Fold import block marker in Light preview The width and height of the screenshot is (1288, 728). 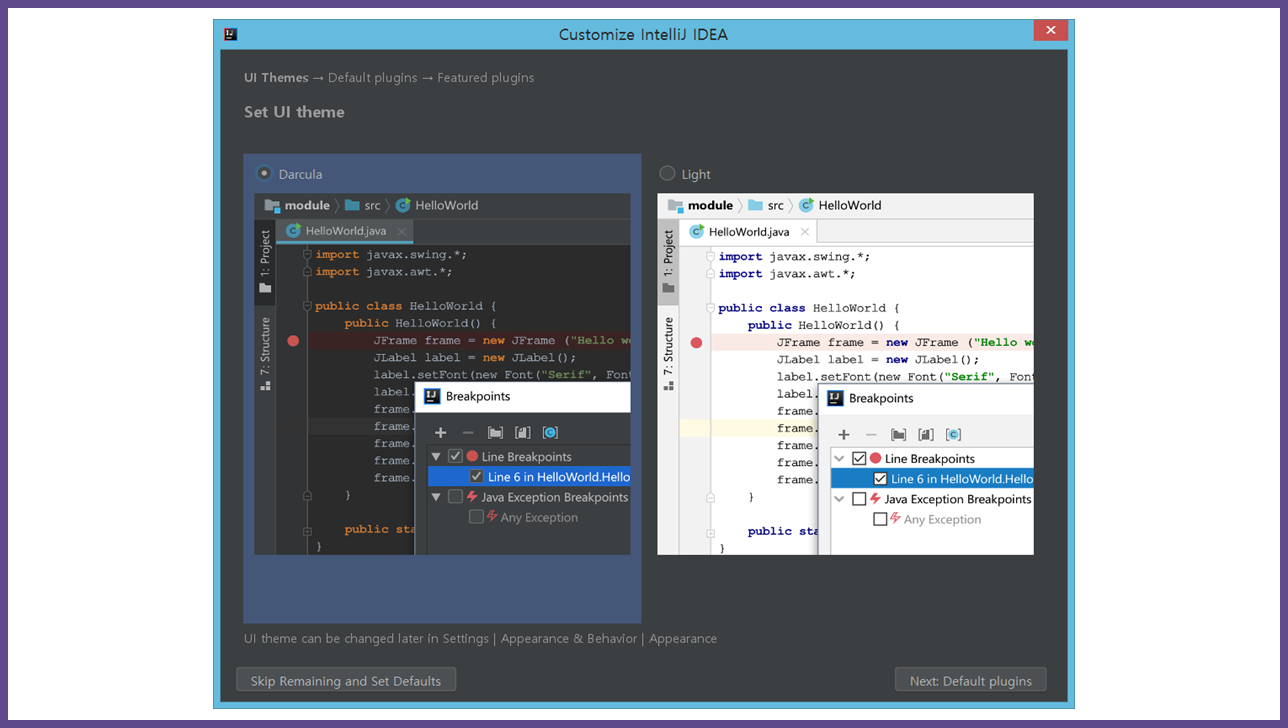click(711, 256)
